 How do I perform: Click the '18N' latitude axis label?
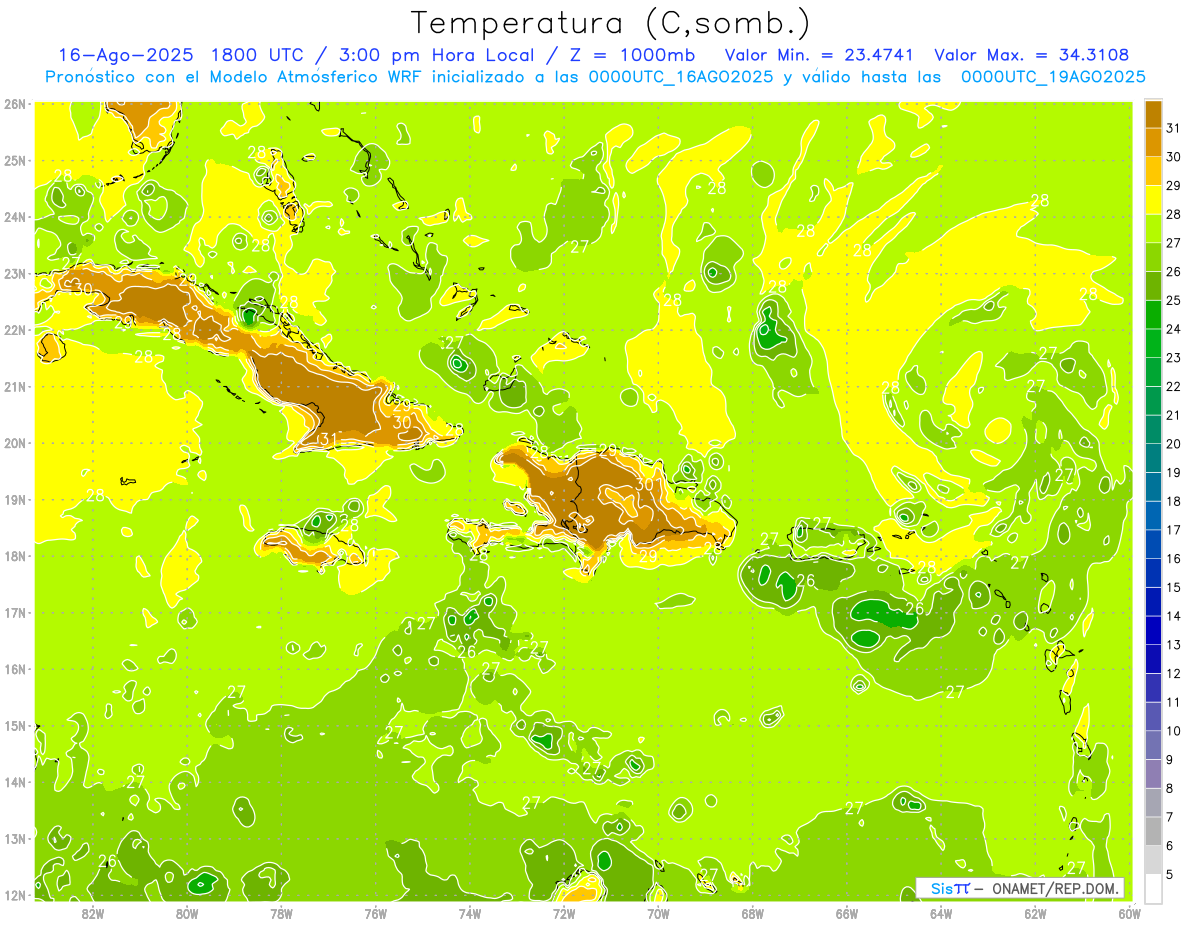click(16, 555)
